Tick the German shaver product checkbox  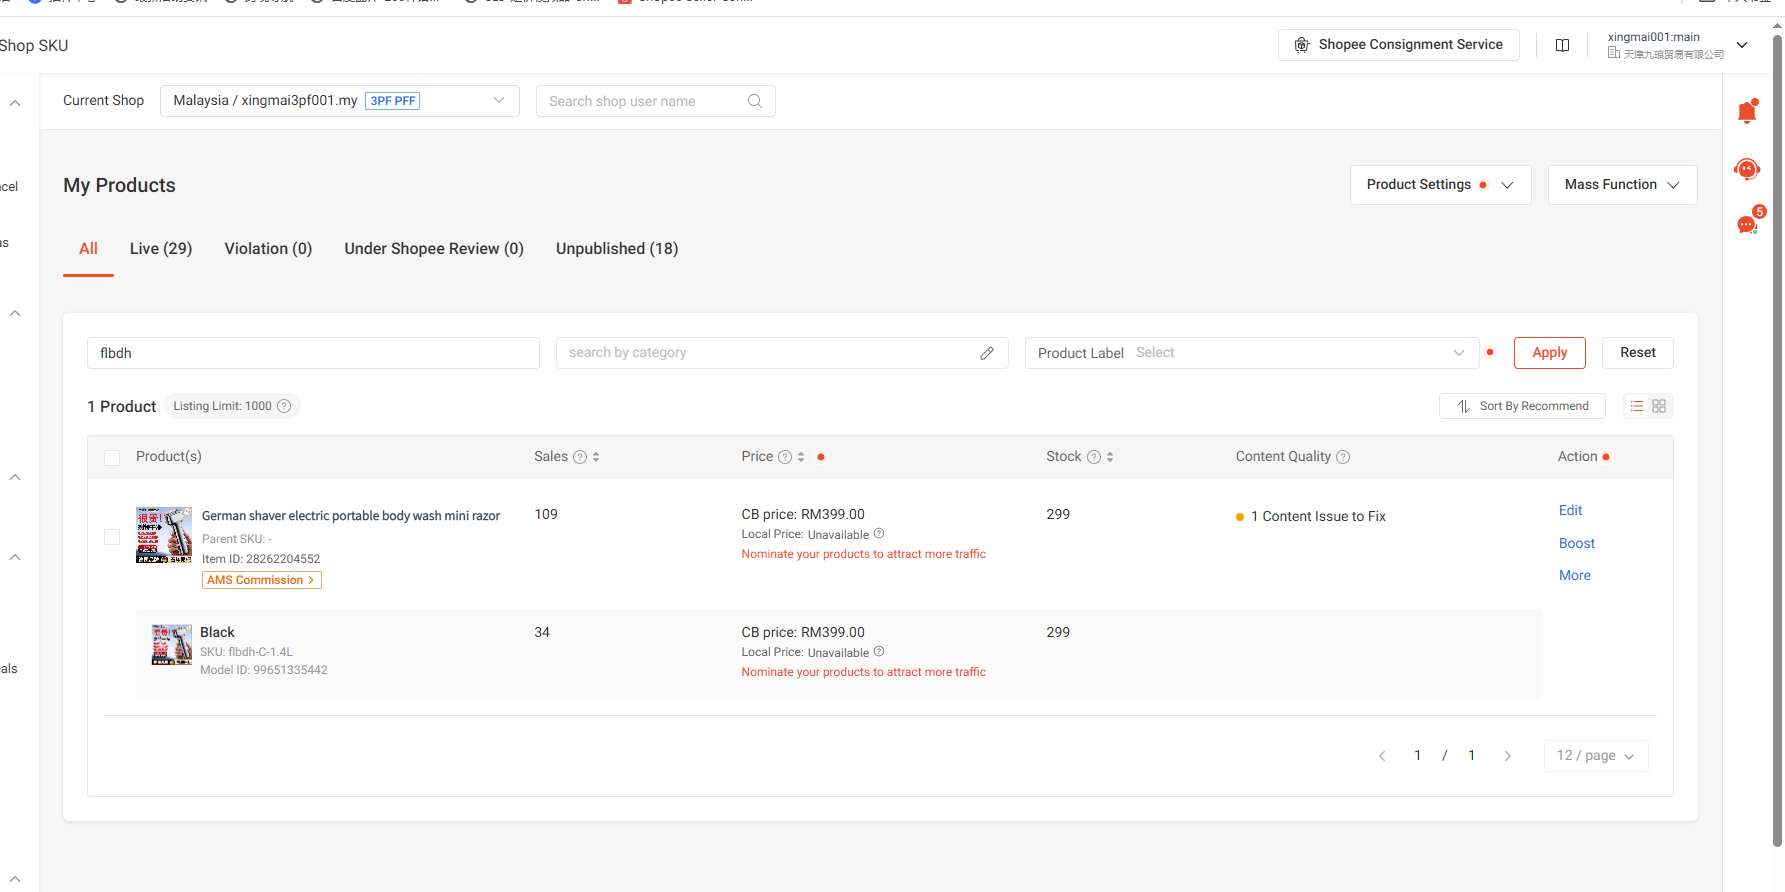[112, 537]
